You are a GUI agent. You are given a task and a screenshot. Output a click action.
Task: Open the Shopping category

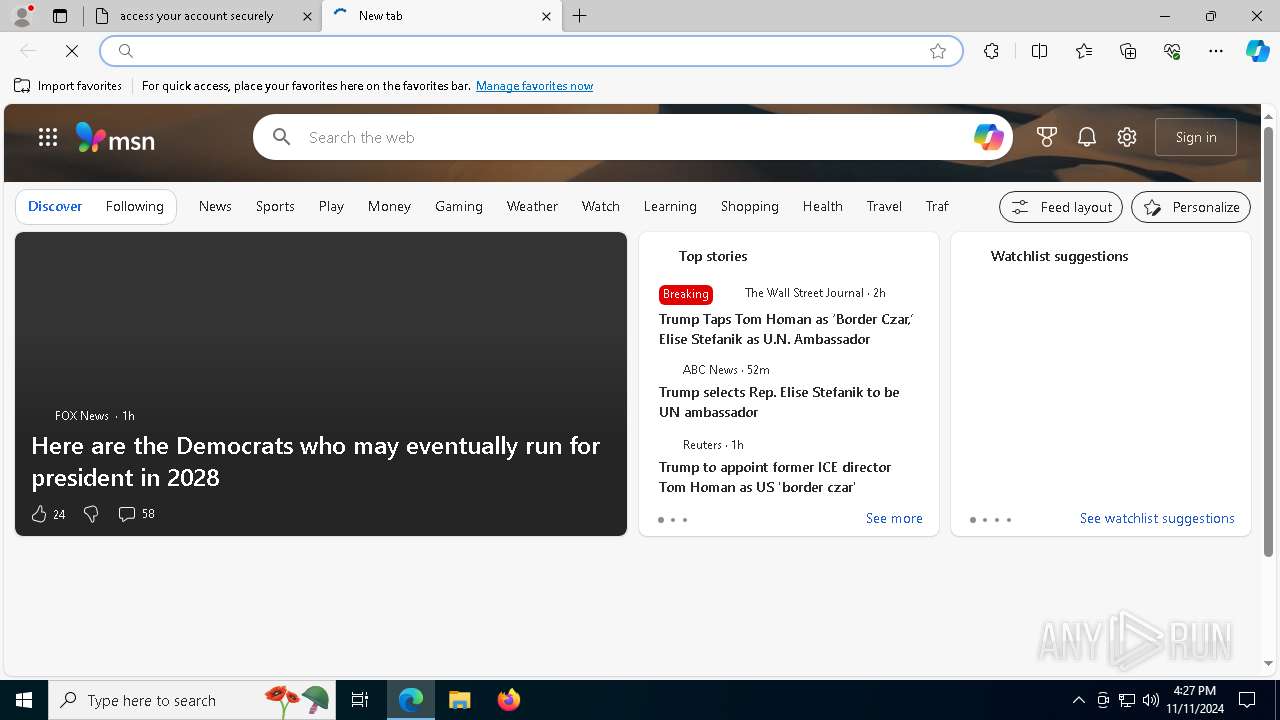750,206
